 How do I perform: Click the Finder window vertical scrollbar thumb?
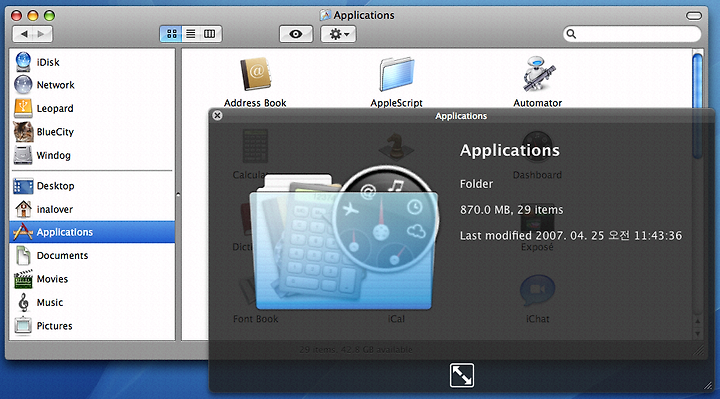click(x=698, y=107)
